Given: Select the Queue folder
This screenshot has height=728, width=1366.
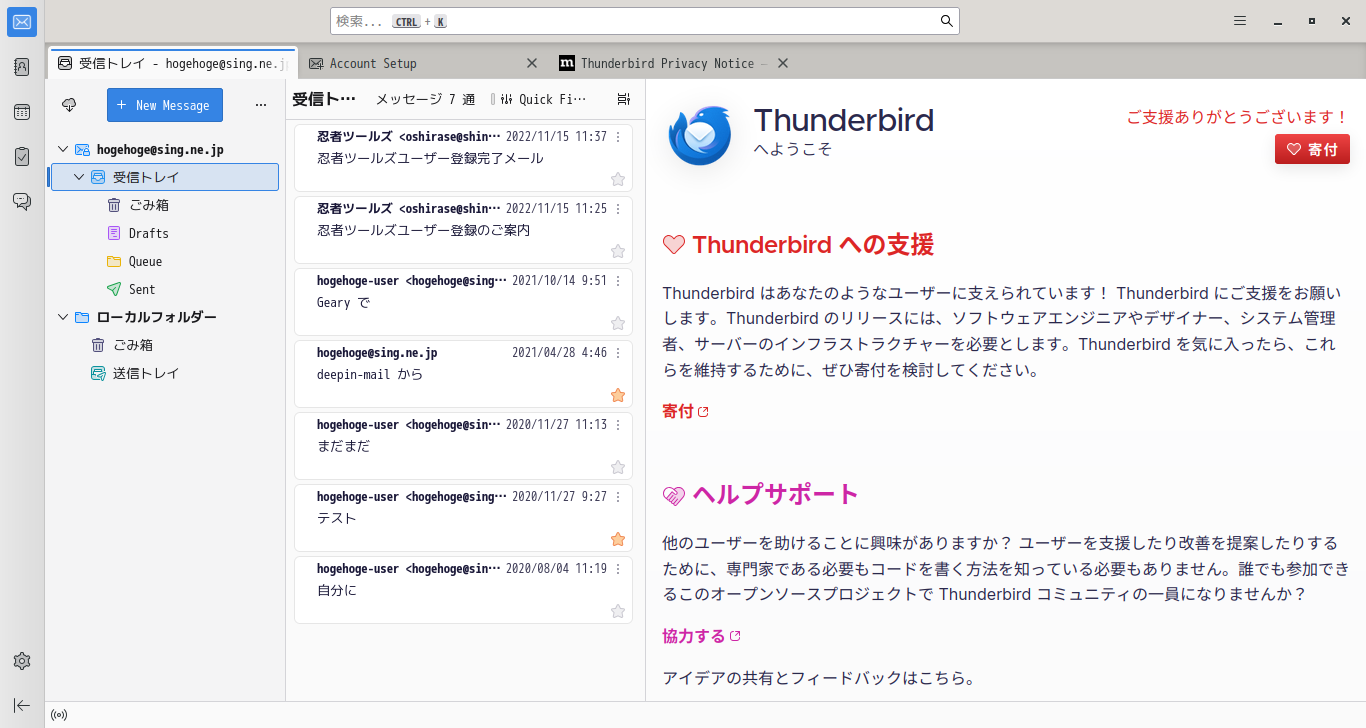Looking at the screenshot, I should [x=164, y=261].
